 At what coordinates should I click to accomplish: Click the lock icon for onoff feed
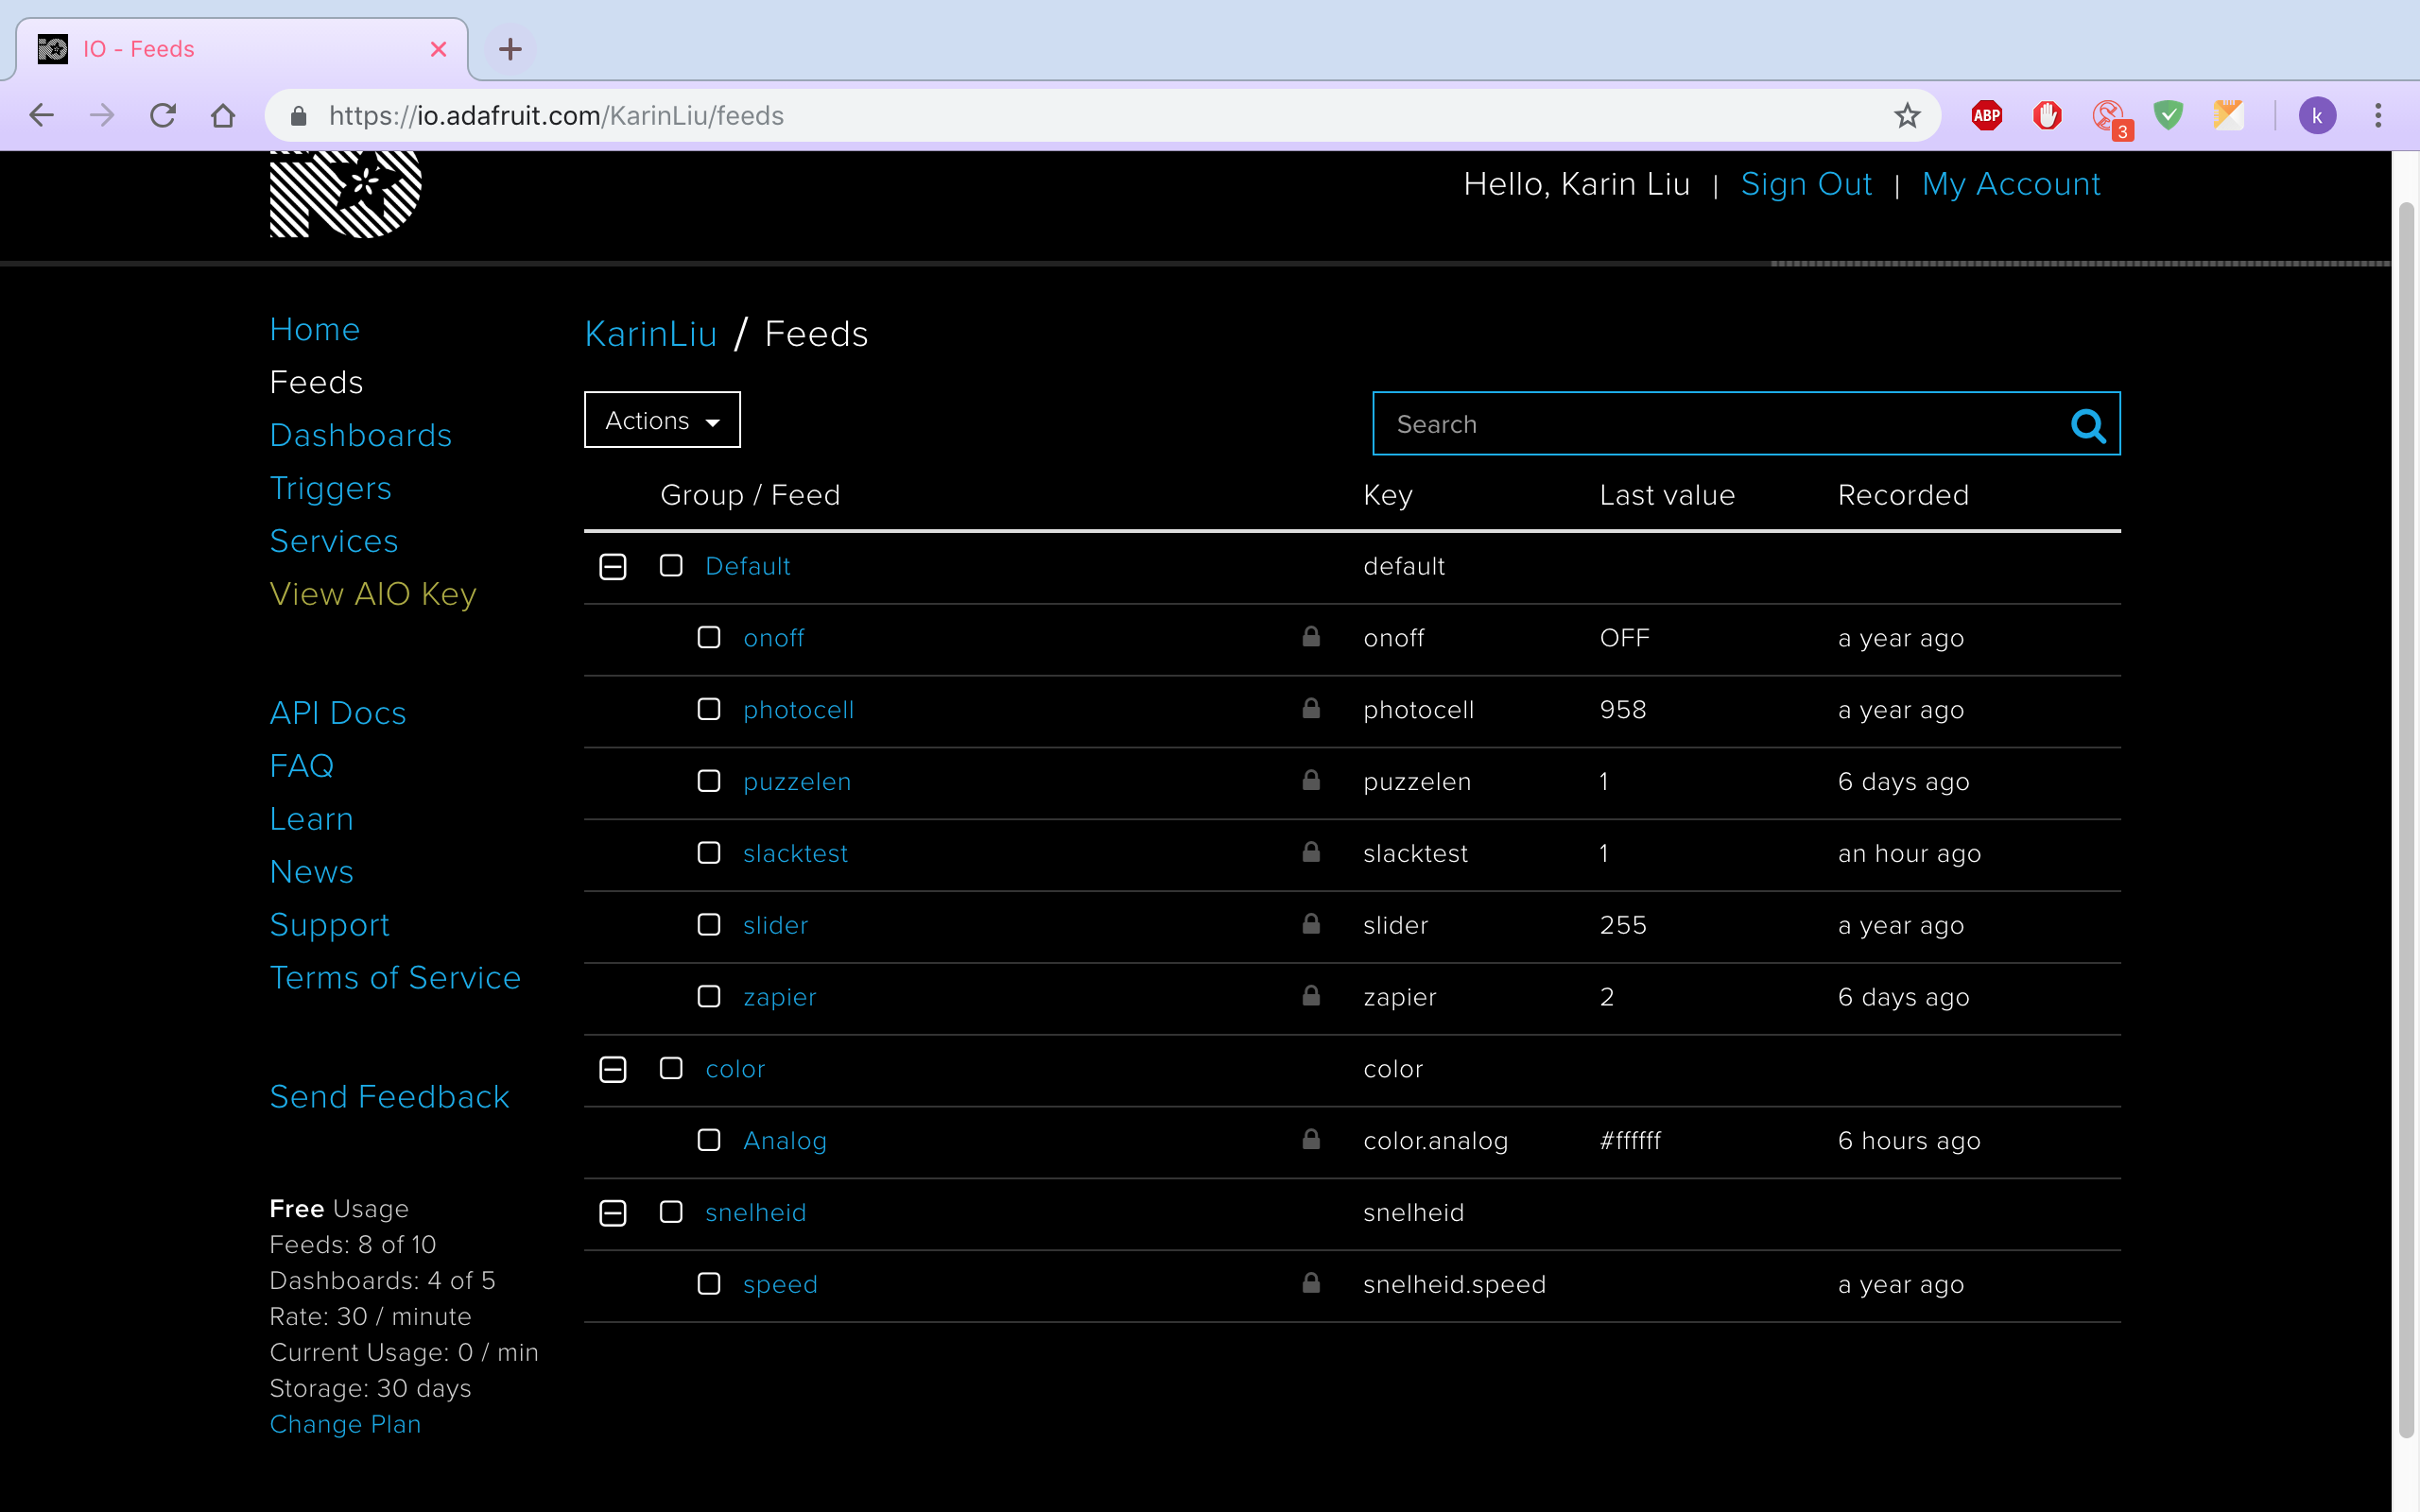pos(1311,637)
